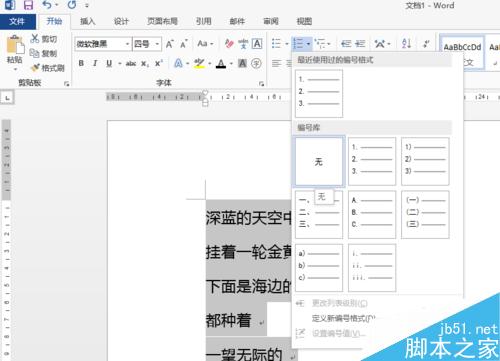Open the highlight color picker
Screen dimensions: 500x361
point(210,63)
